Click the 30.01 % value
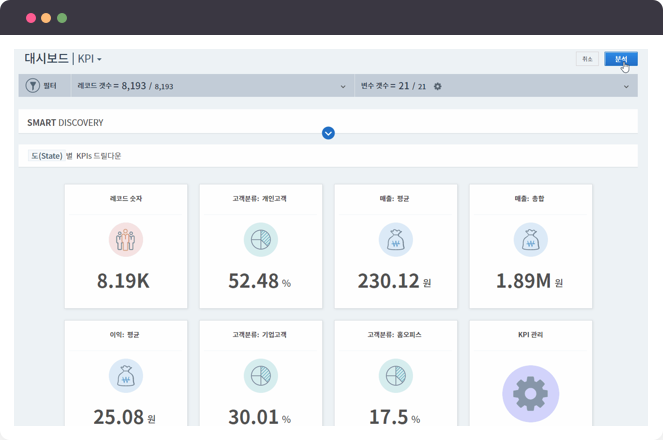 (x=260, y=417)
